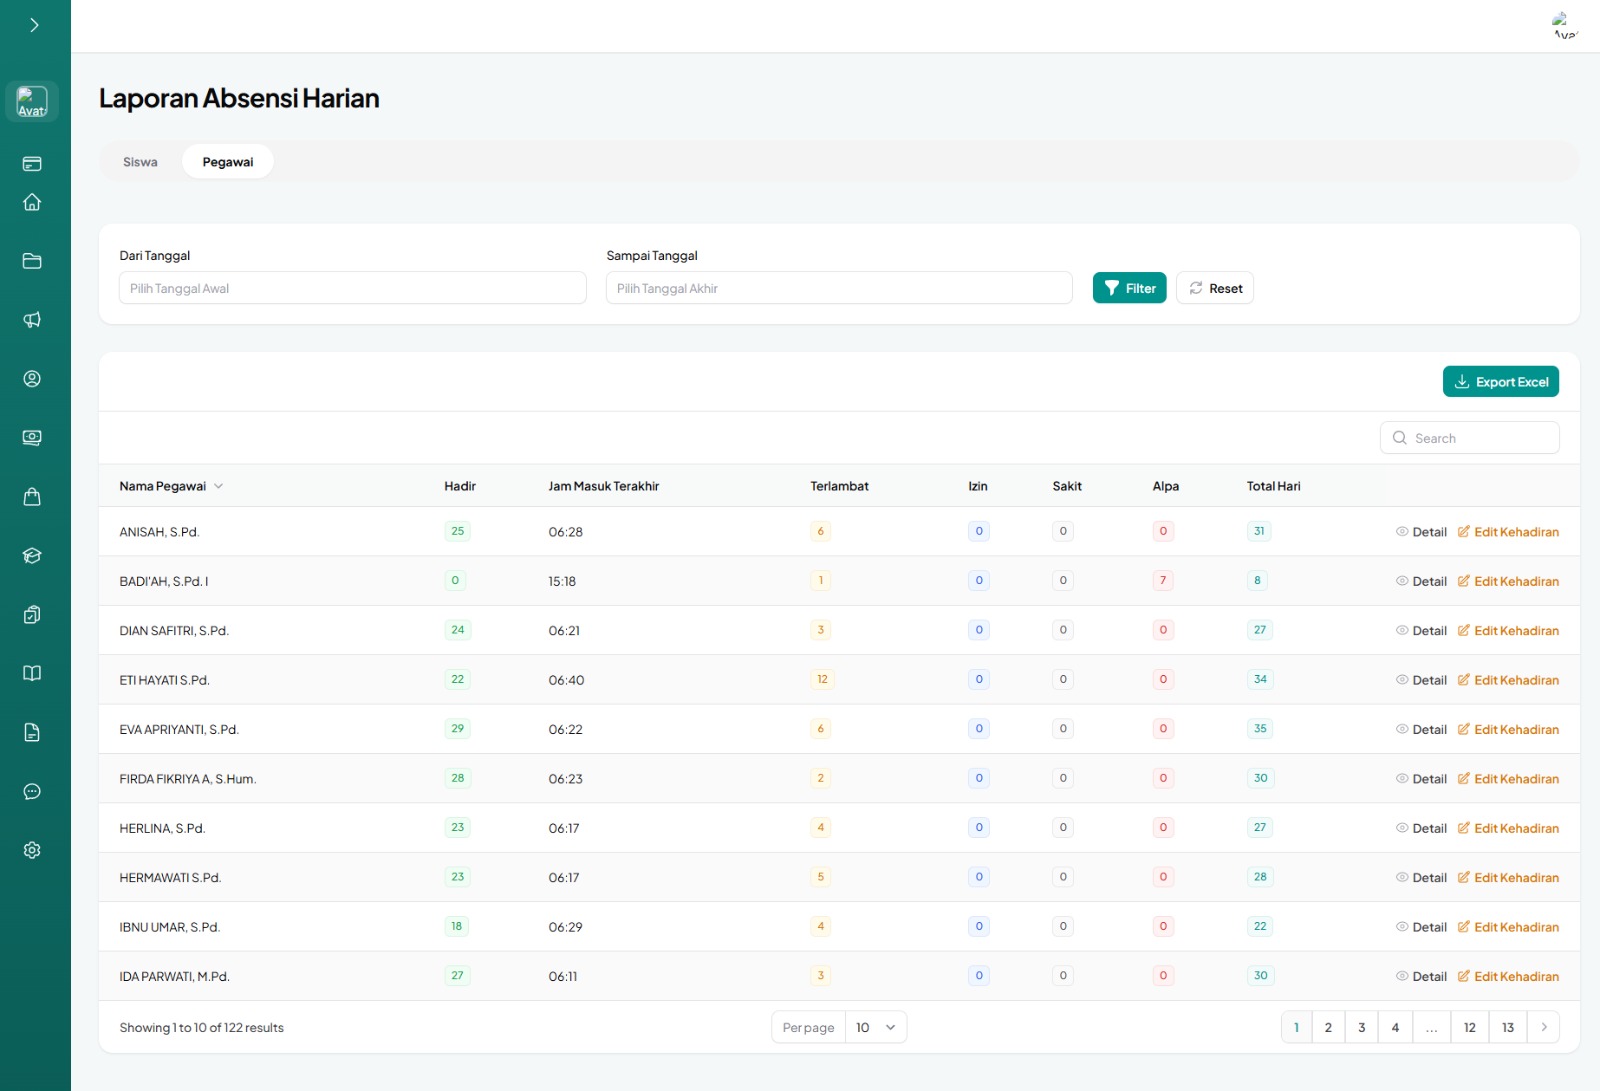The width and height of the screenshot is (1600, 1091).
Task: Click the user avatar at top right
Action: [1564, 26]
